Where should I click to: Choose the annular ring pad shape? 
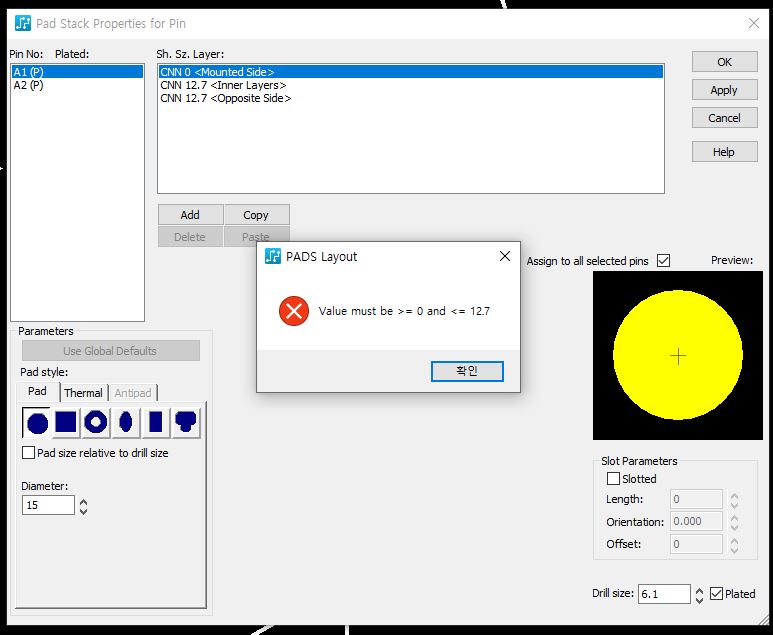pos(96,423)
